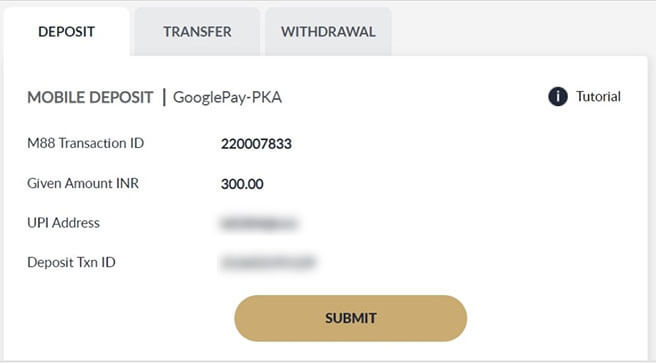Open the WITHDRAWAL tab
The height and width of the screenshot is (363, 656).
328,32
